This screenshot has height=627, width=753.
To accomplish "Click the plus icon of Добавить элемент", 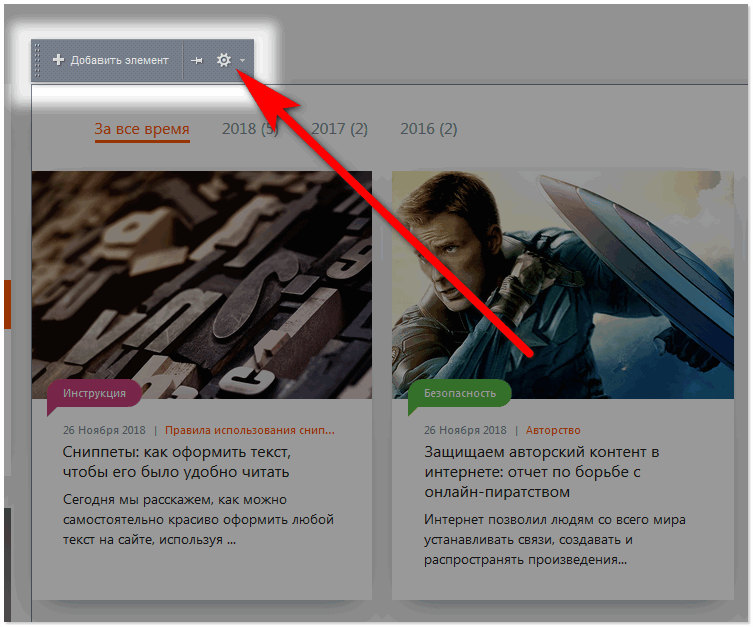I will tap(58, 60).
